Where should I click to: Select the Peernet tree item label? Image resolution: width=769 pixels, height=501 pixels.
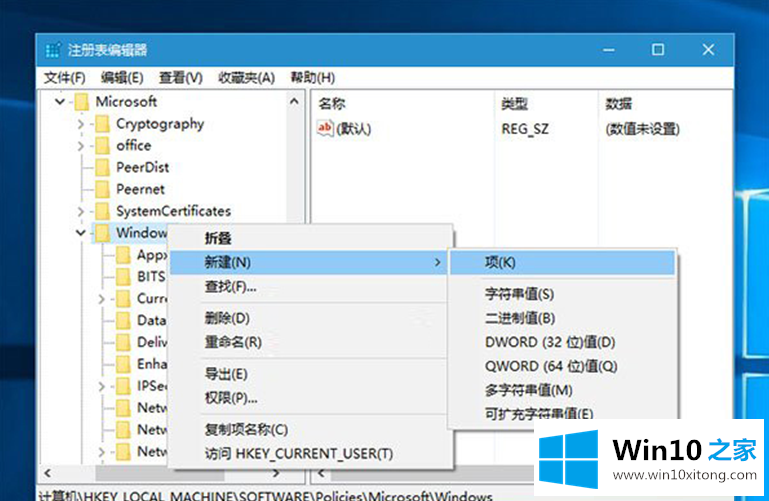pos(140,189)
